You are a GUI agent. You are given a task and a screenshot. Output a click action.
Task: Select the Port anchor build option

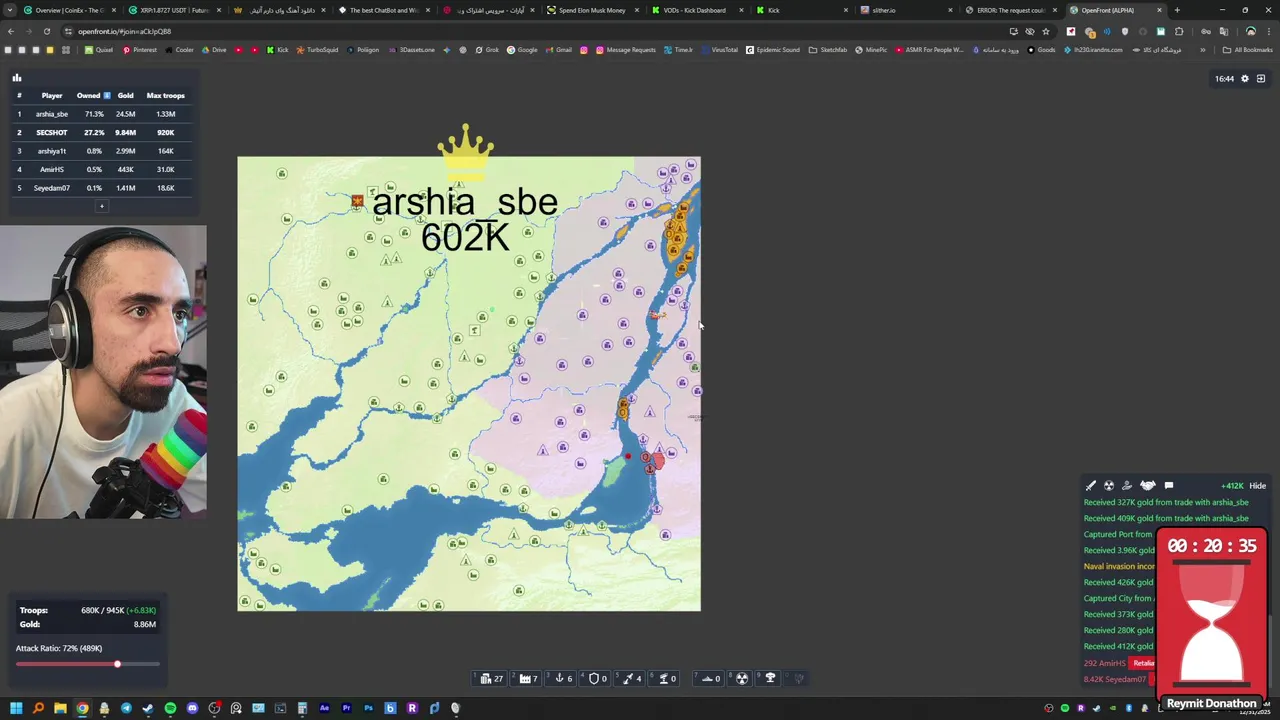pyautogui.click(x=560, y=678)
